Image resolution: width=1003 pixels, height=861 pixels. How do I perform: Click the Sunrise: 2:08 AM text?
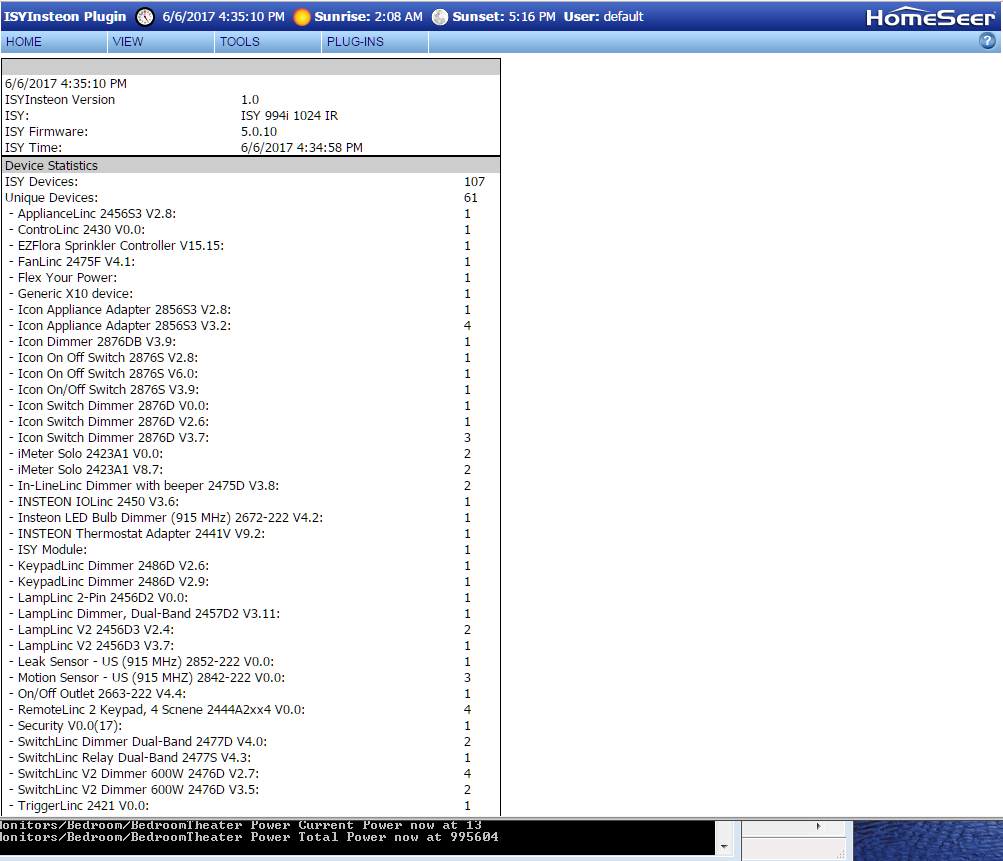coord(368,17)
